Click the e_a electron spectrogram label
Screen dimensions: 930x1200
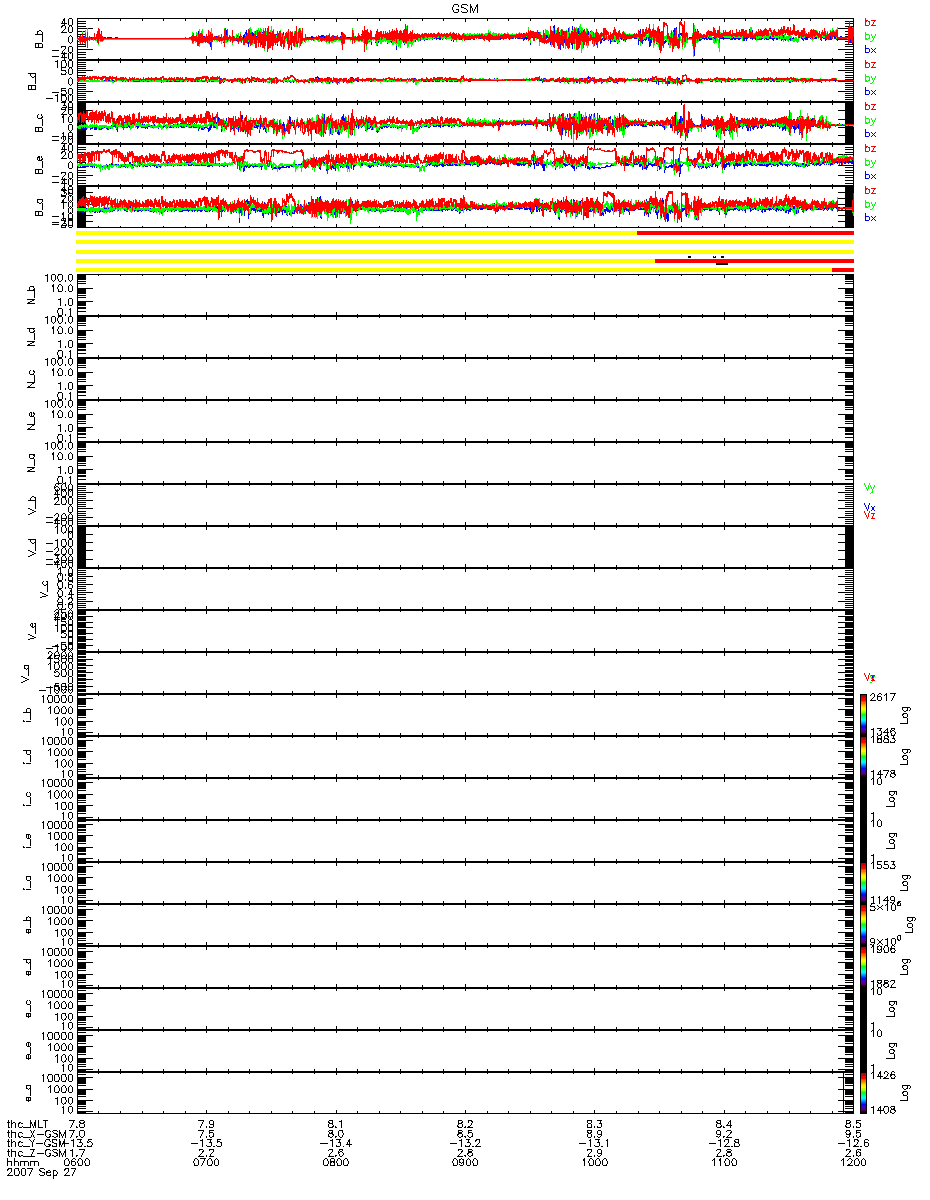26,1093
